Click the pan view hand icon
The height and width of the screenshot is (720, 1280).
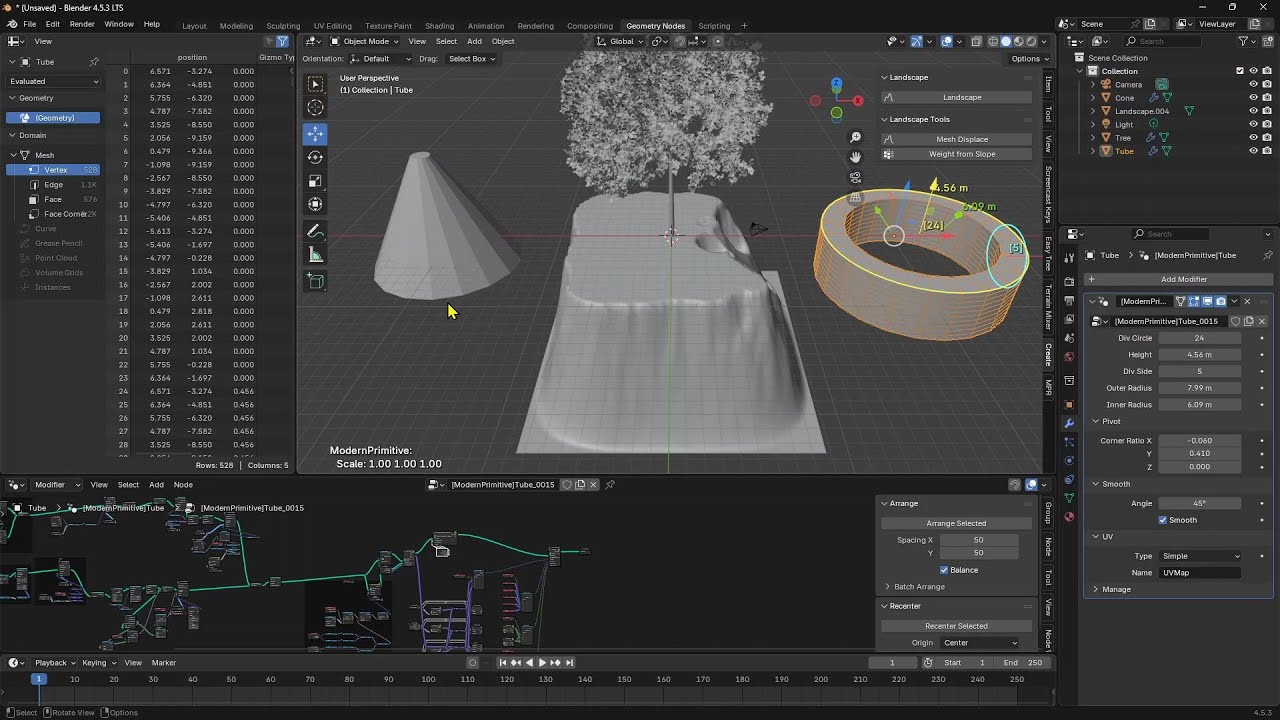point(855,157)
